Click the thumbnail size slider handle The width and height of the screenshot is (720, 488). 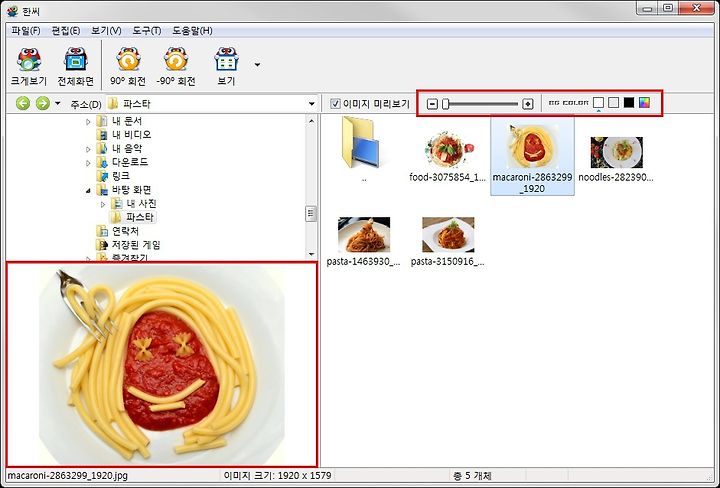coord(445,104)
